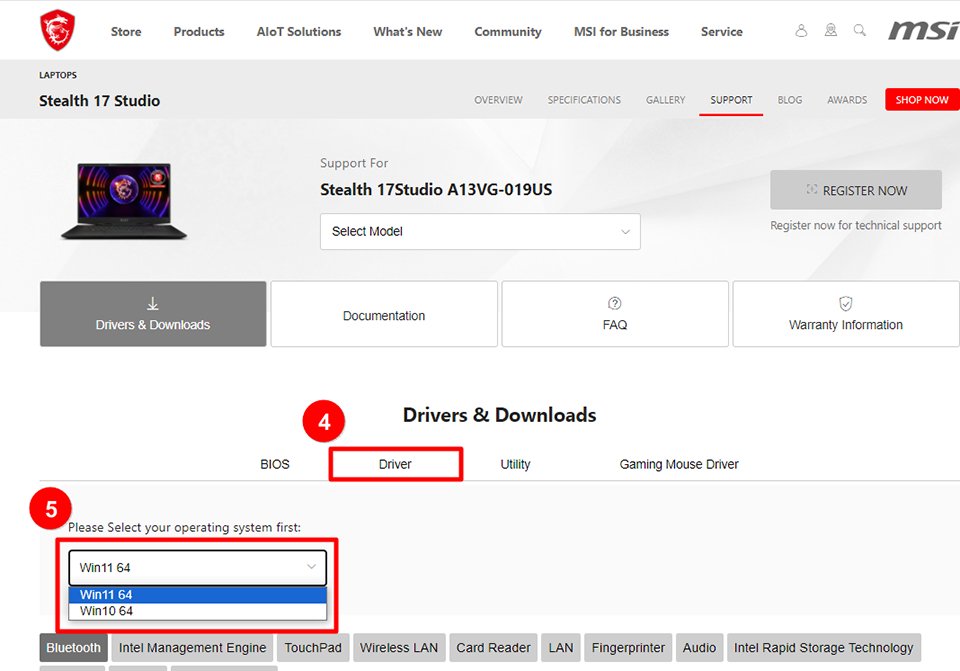Image resolution: width=960 pixels, height=671 pixels.
Task: Click the MSI wordmark logo
Action: pos(922,31)
